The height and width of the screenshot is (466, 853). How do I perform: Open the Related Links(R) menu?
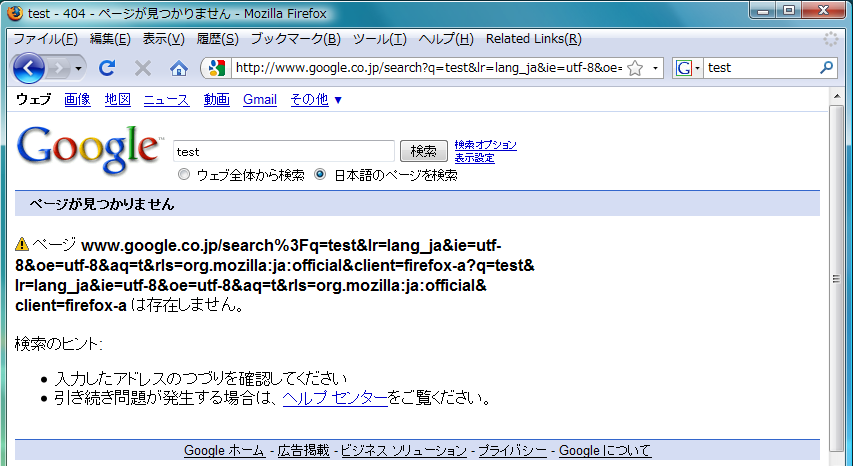[x=534, y=39]
